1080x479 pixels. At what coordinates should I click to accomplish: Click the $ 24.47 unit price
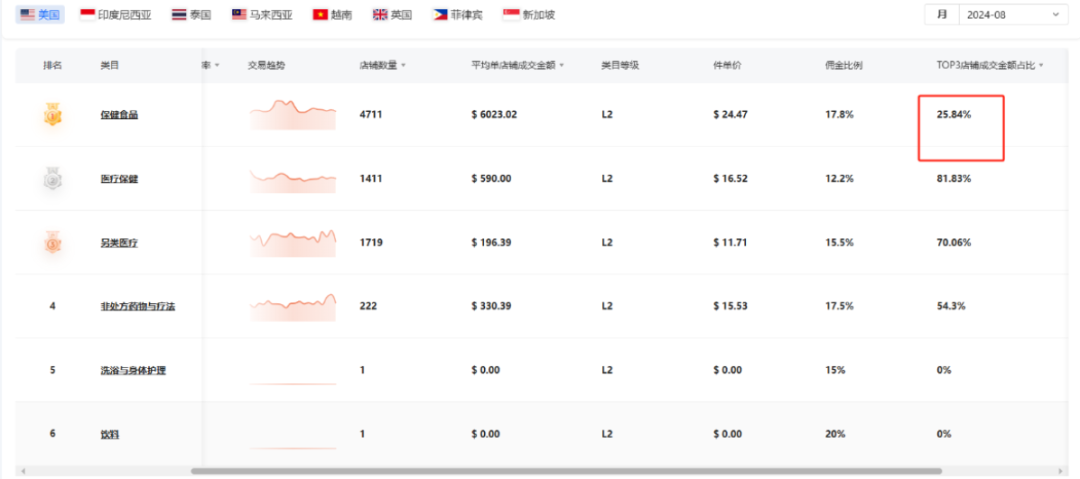tap(730, 115)
